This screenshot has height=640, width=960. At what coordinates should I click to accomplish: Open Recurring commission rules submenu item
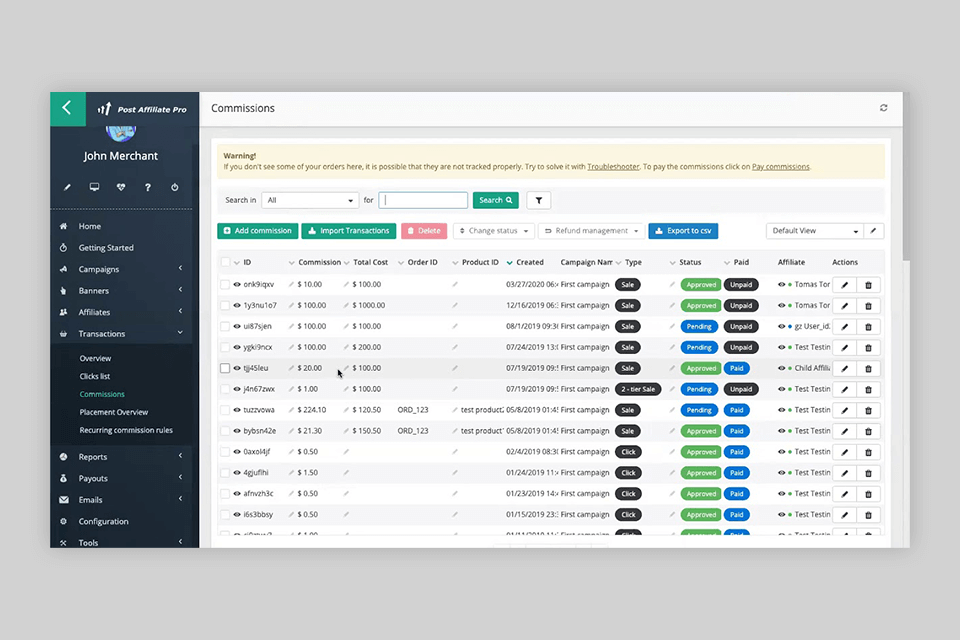126,430
